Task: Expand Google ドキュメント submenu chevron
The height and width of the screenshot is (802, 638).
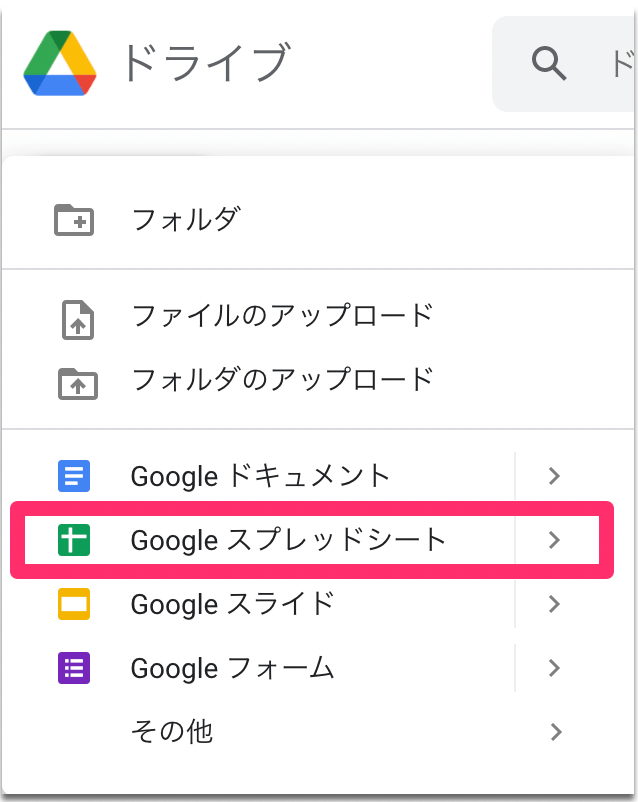Action: (554, 476)
